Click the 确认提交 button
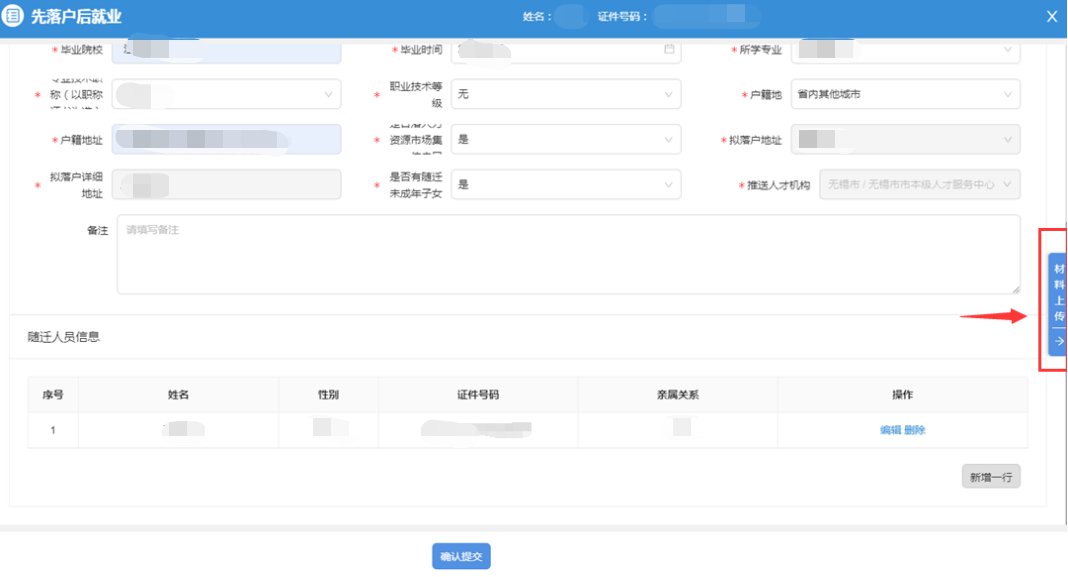Viewport: 1068px width, 577px height. click(461, 556)
